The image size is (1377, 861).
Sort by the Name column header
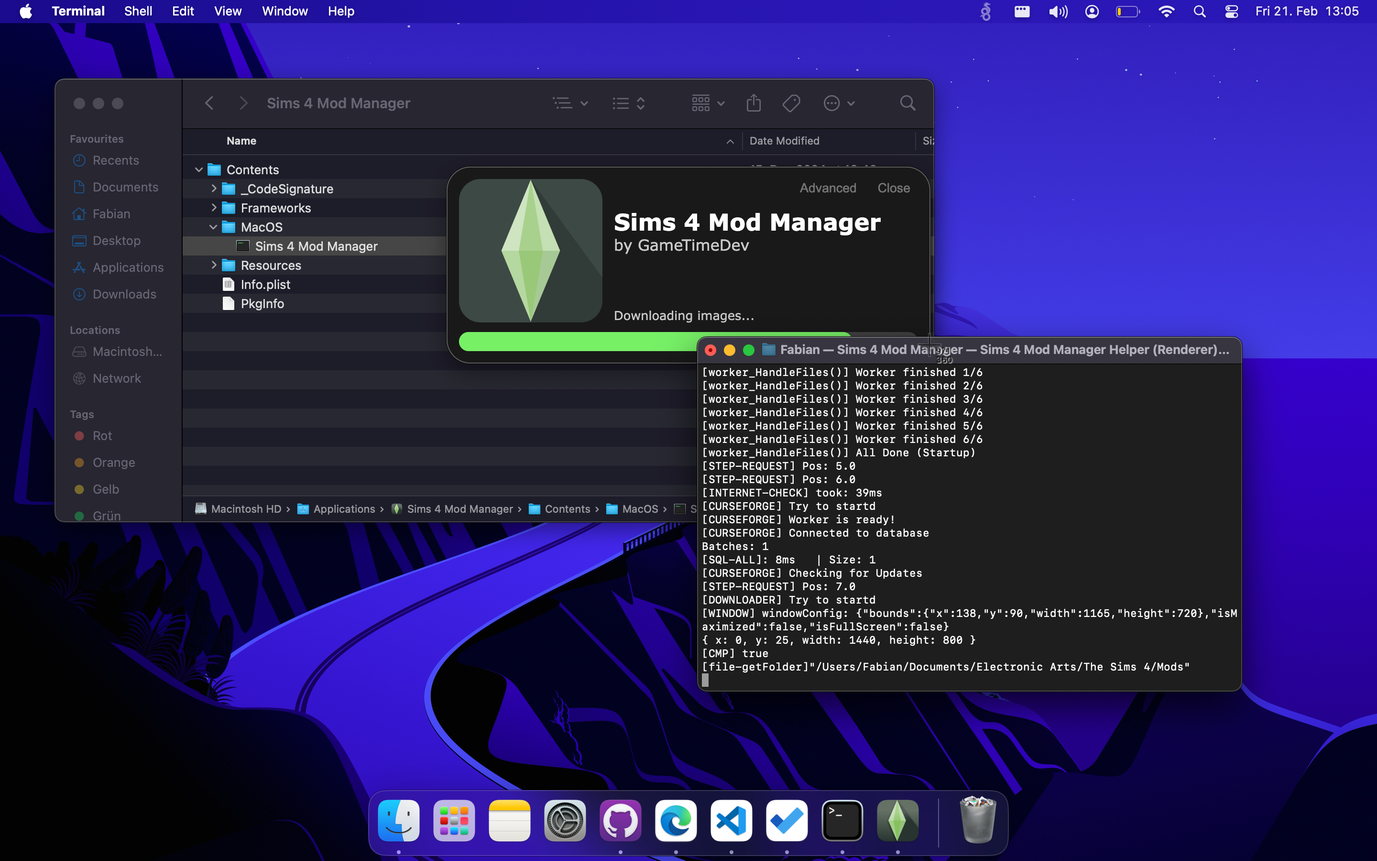[241, 141]
